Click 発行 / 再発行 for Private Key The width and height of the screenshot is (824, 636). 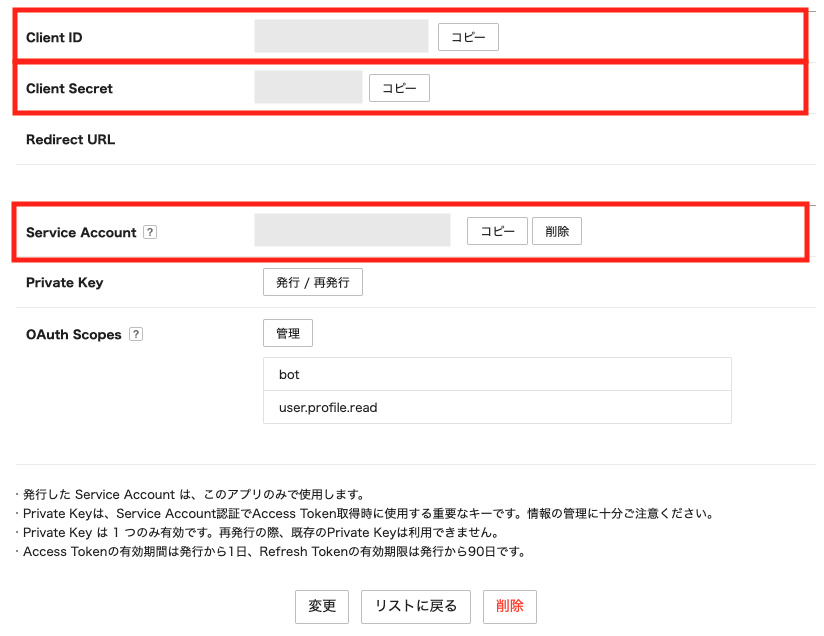point(312,282)
